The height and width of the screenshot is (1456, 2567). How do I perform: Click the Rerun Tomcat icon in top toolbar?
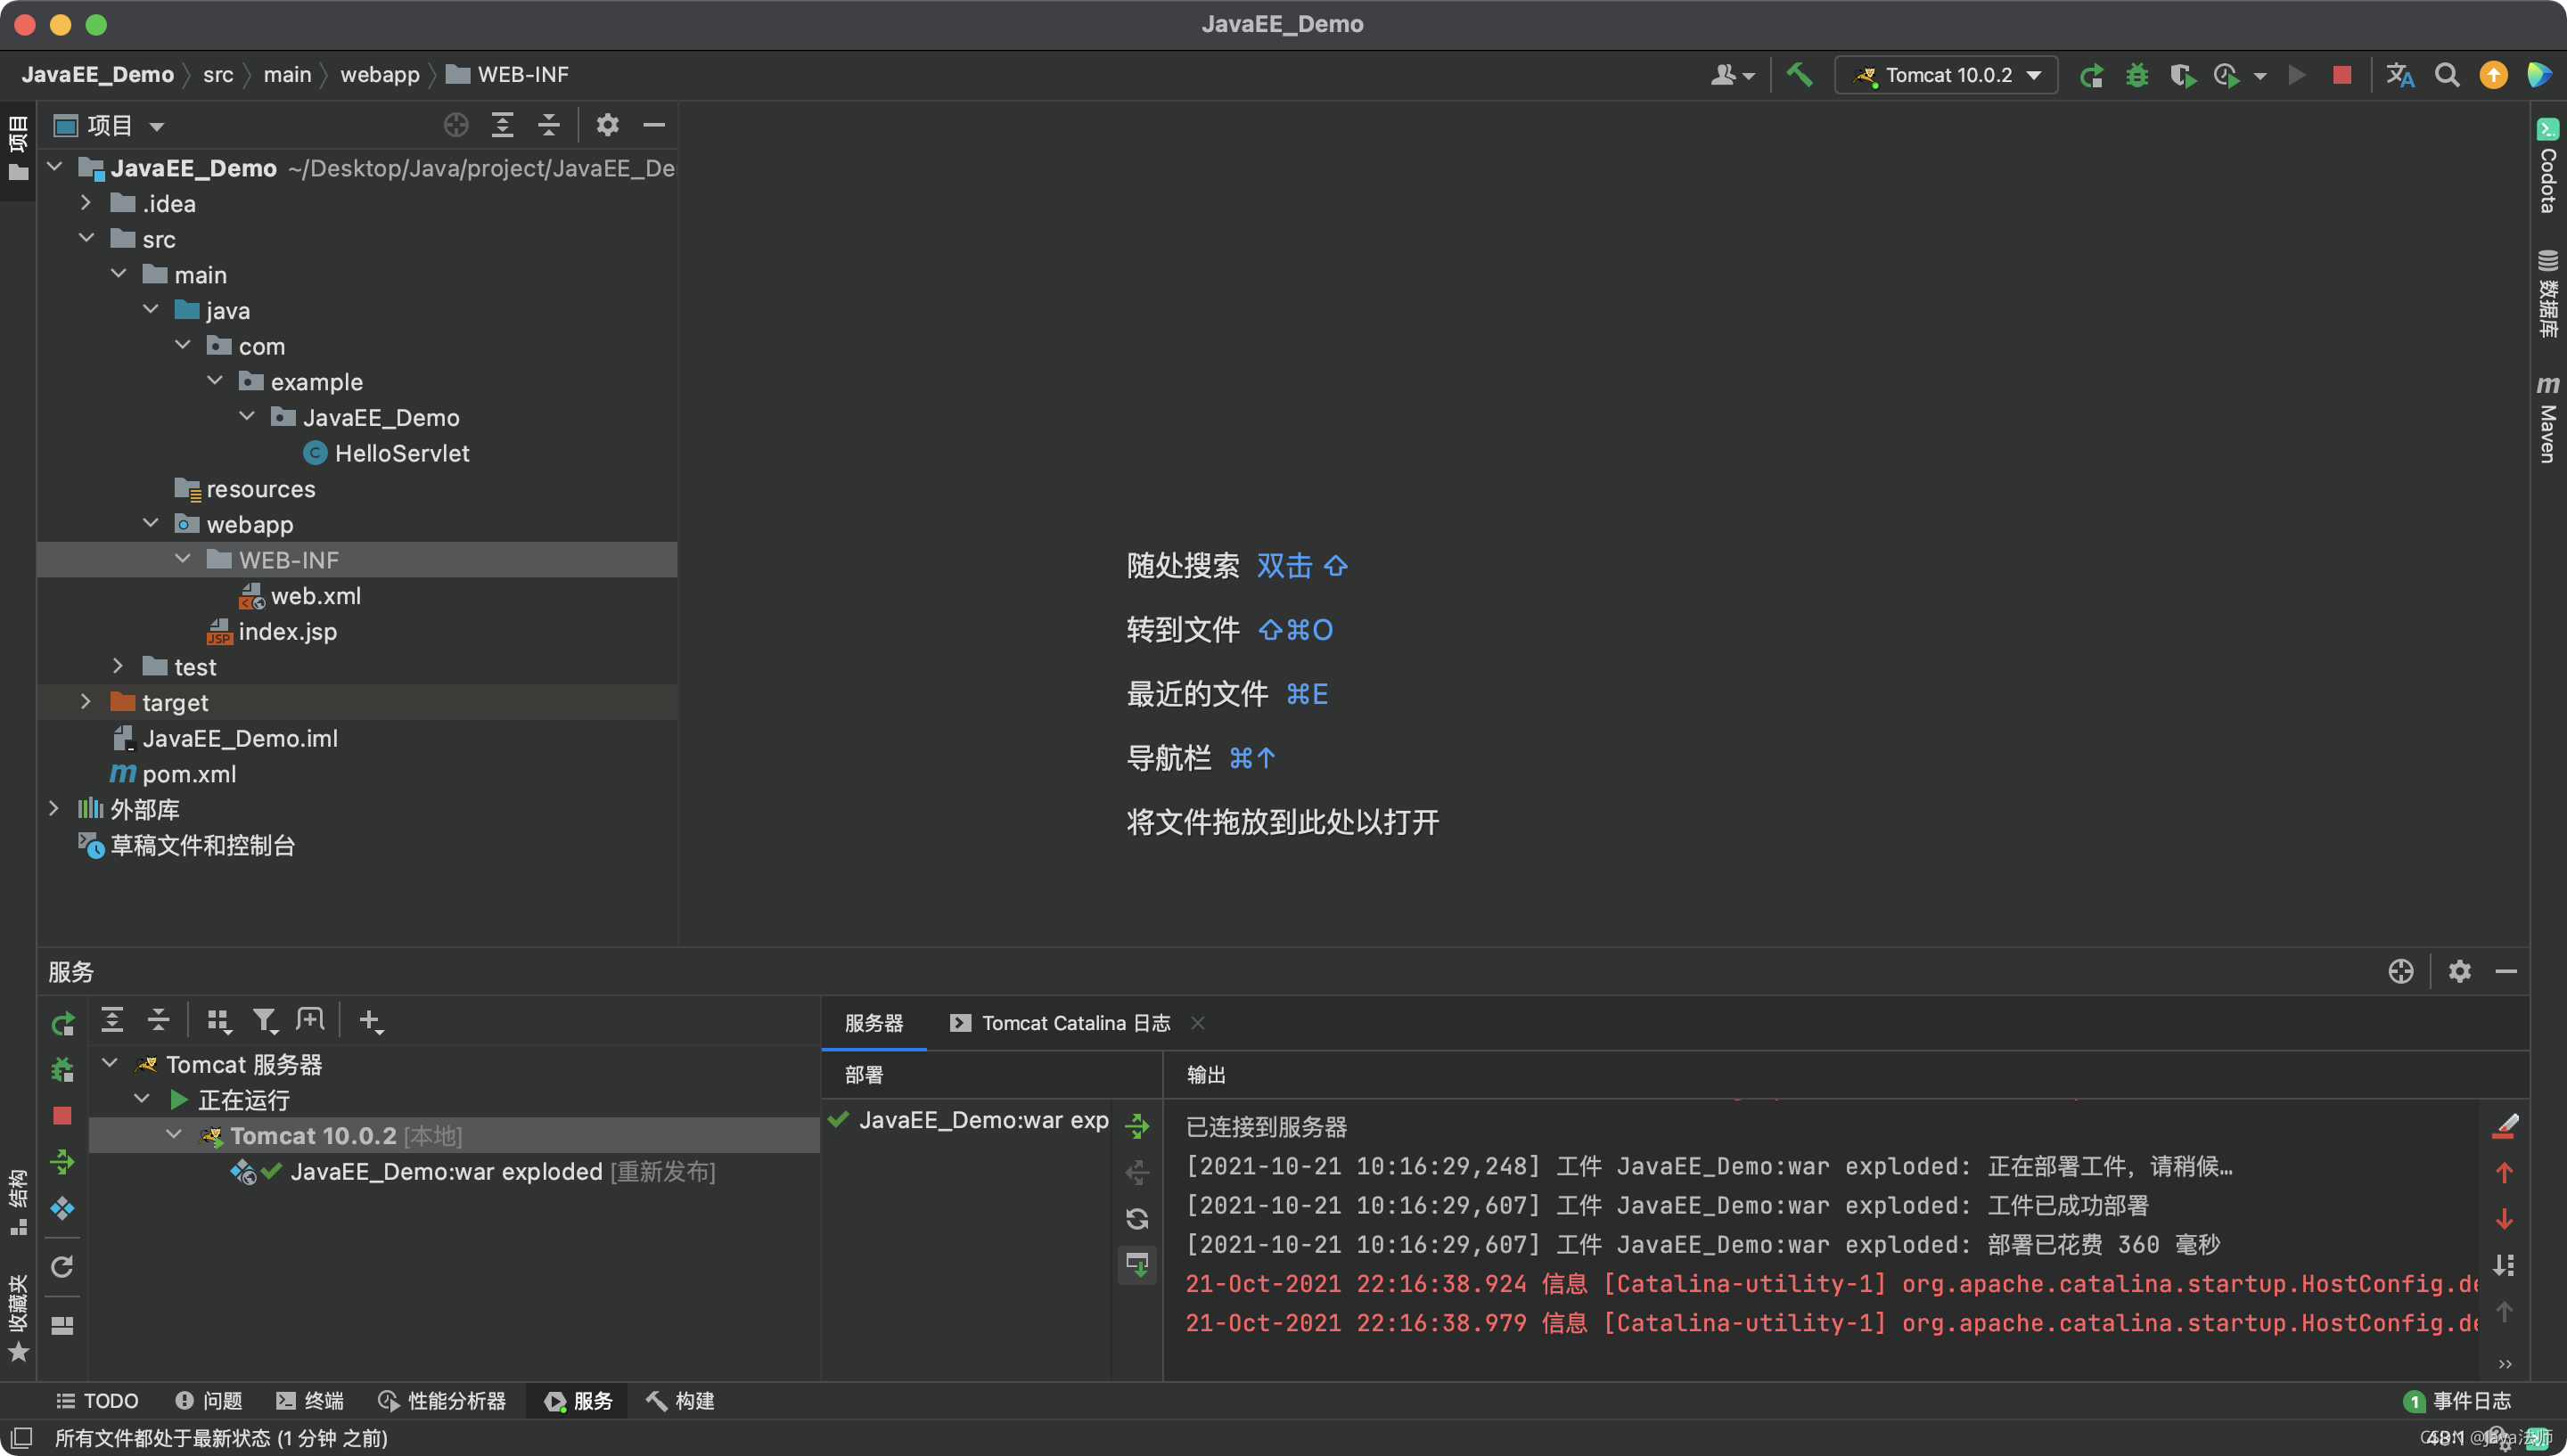(2091, 75)
